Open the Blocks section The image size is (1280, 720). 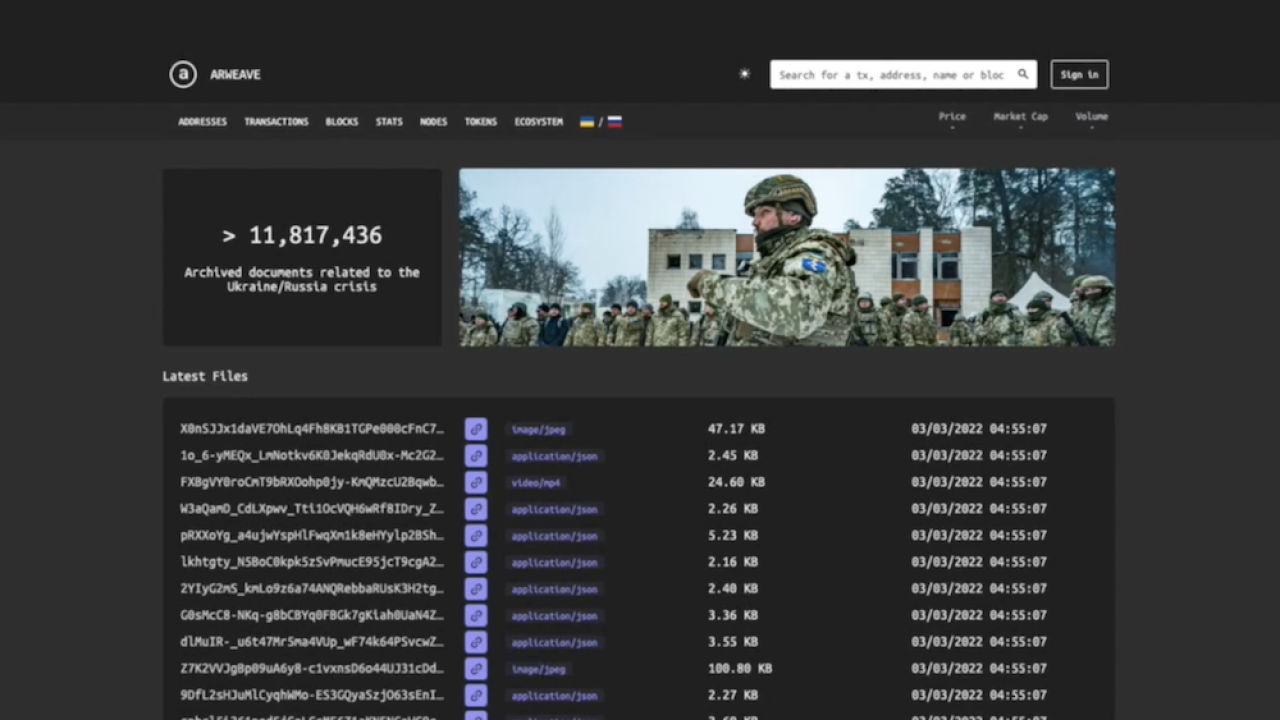pyautogui.click(x=342, y=122)
